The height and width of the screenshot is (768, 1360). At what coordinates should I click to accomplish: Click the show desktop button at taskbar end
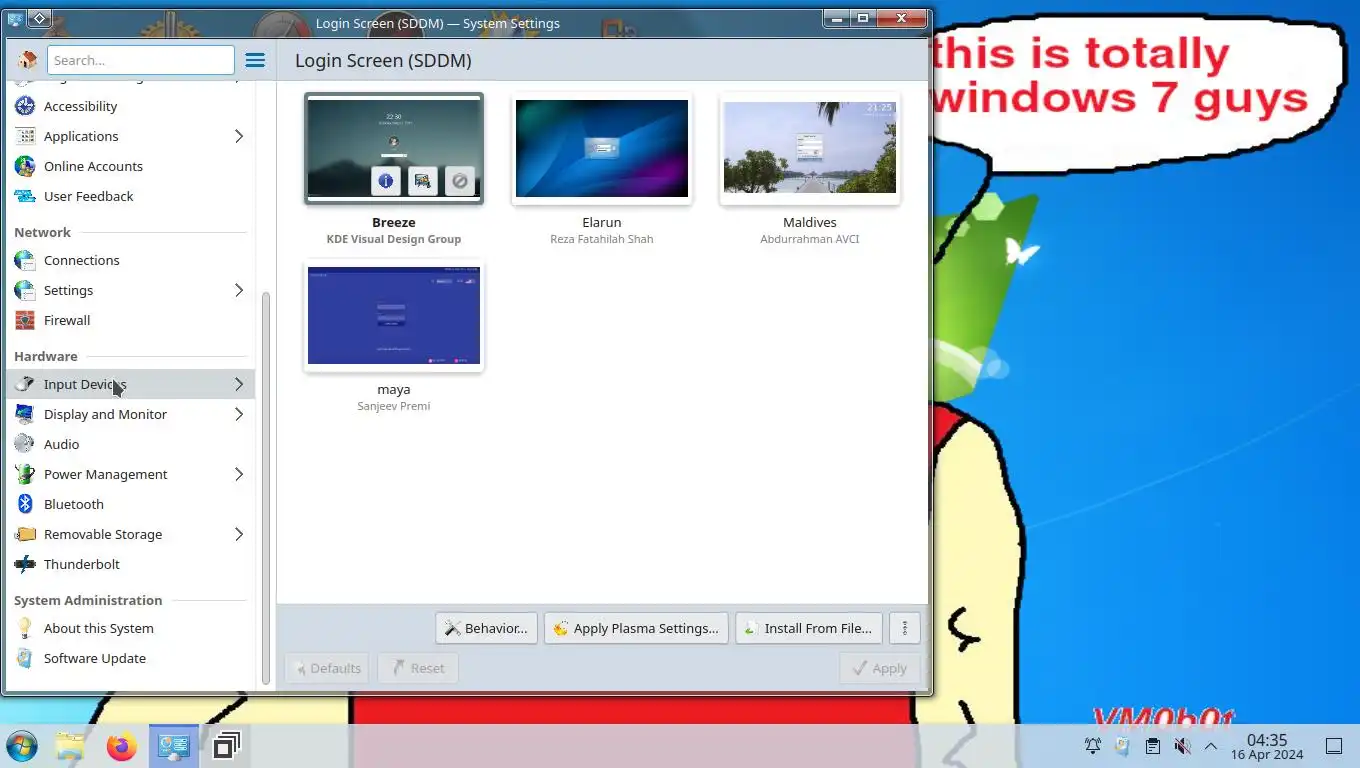coord(1334,746)
